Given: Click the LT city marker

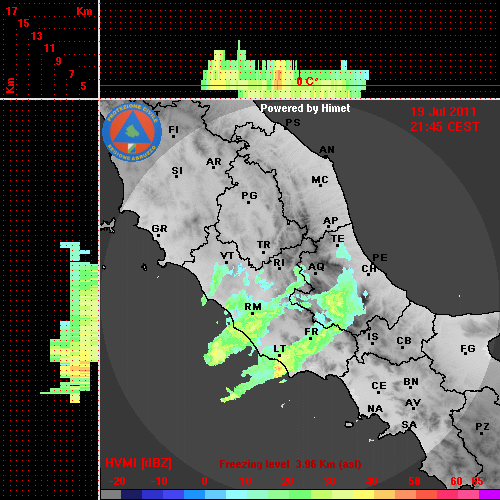Looking at the screenshot, I should pyautogui.click(x=279, y=356).
